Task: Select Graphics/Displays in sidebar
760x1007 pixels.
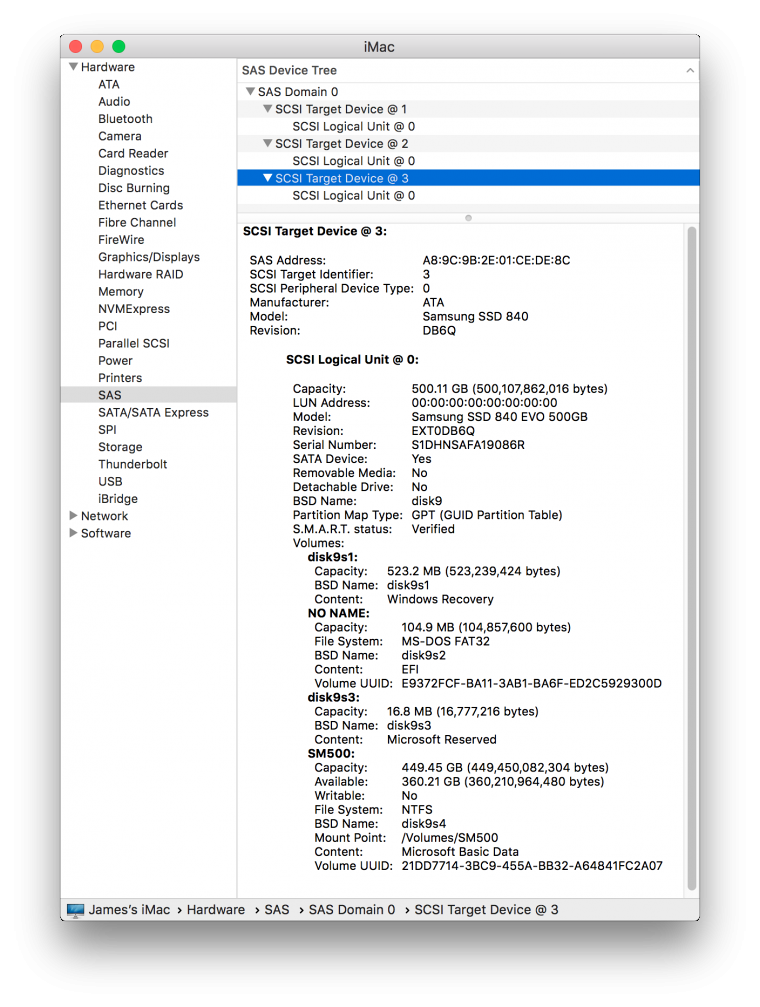Action: click(x=149, y=257)
